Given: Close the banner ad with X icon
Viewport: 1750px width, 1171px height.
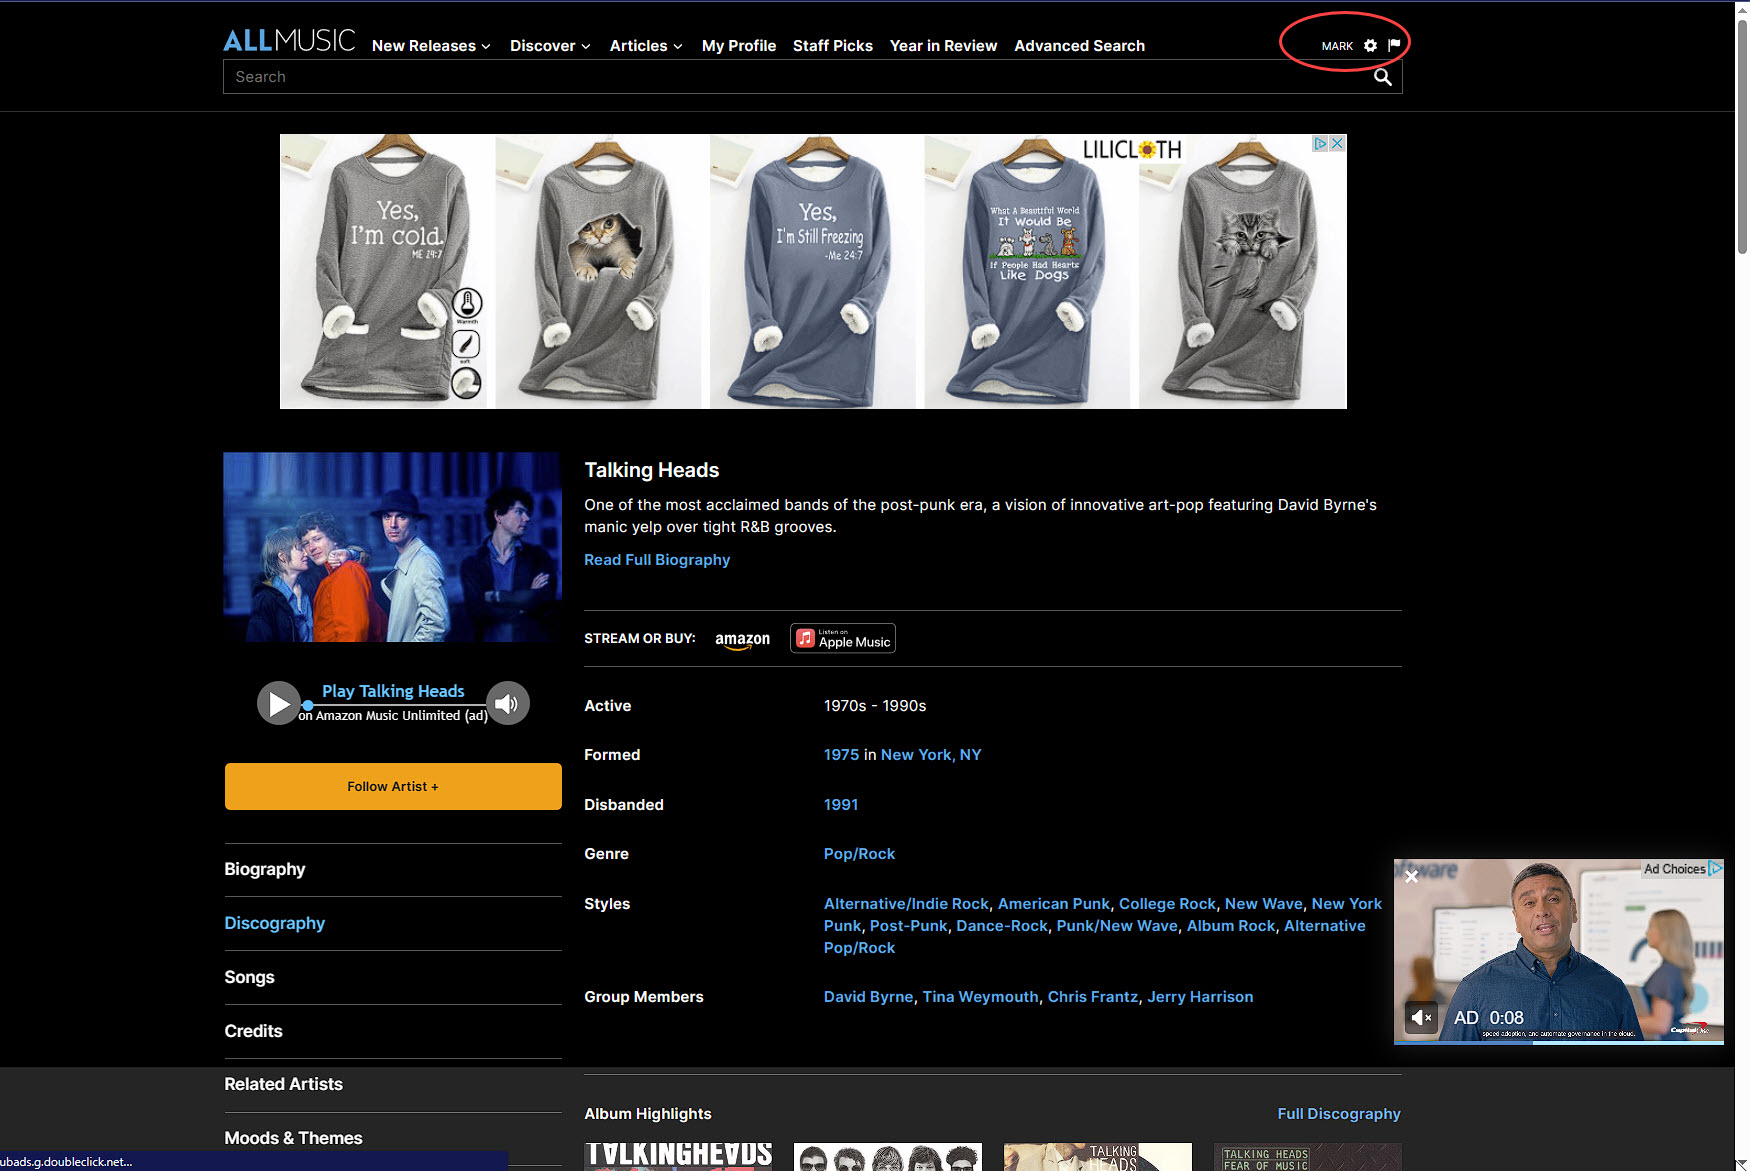Looking at the screenshot, I should tap(1337, 144).
